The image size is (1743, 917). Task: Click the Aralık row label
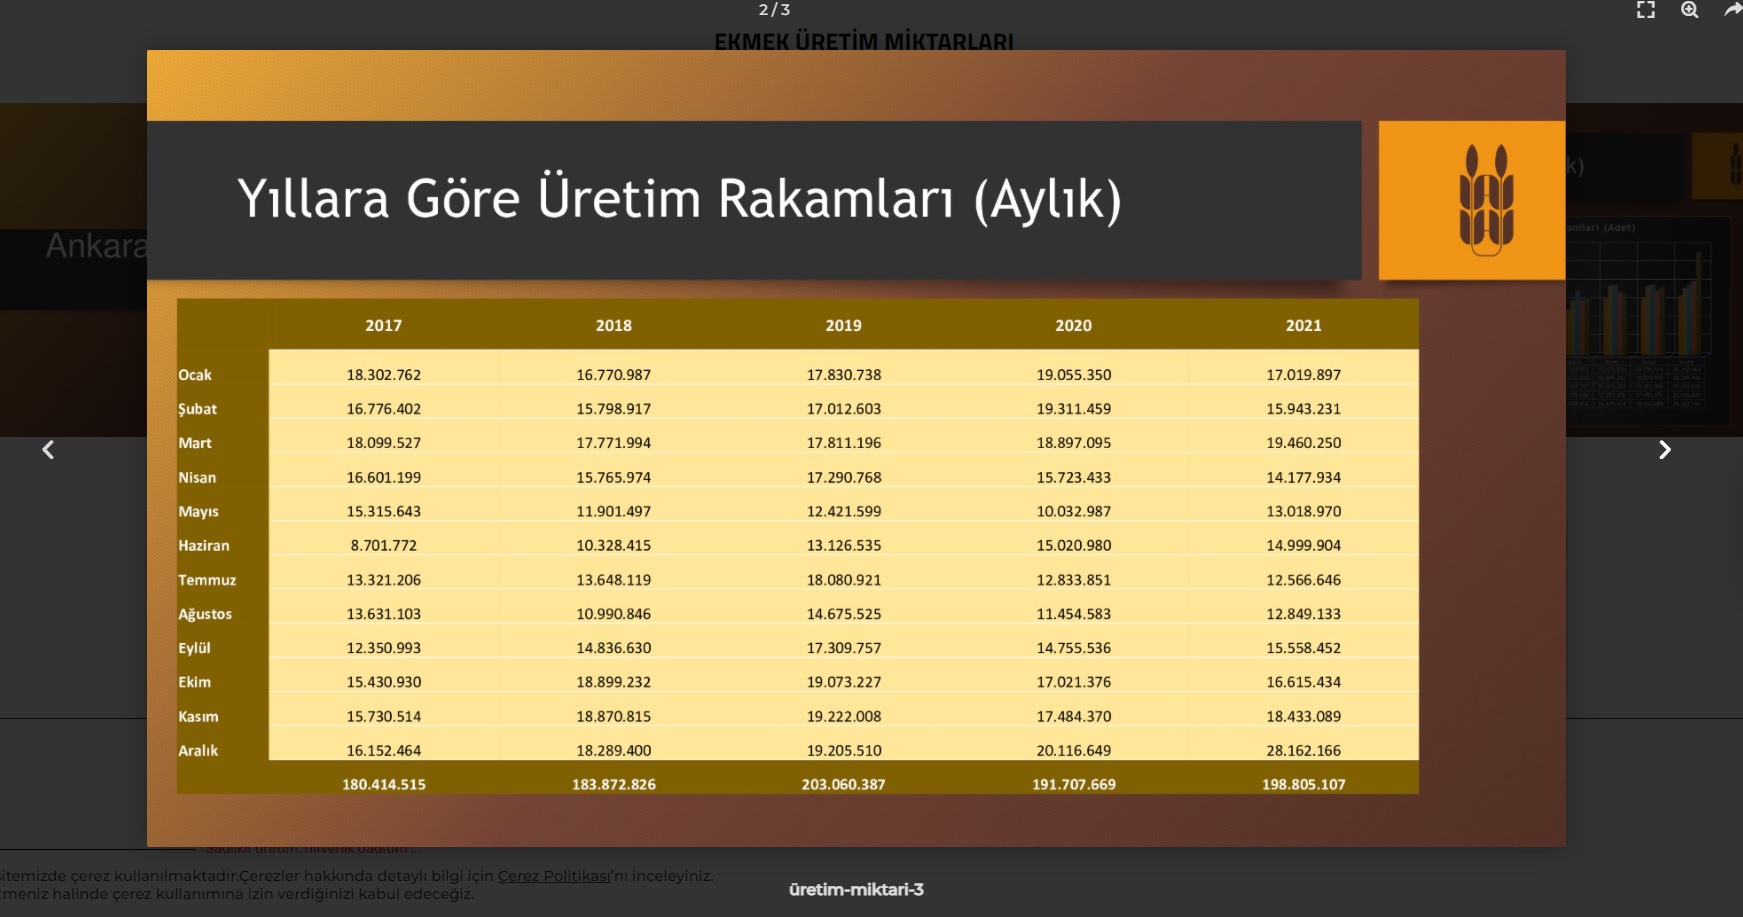[x=198, y=751]
